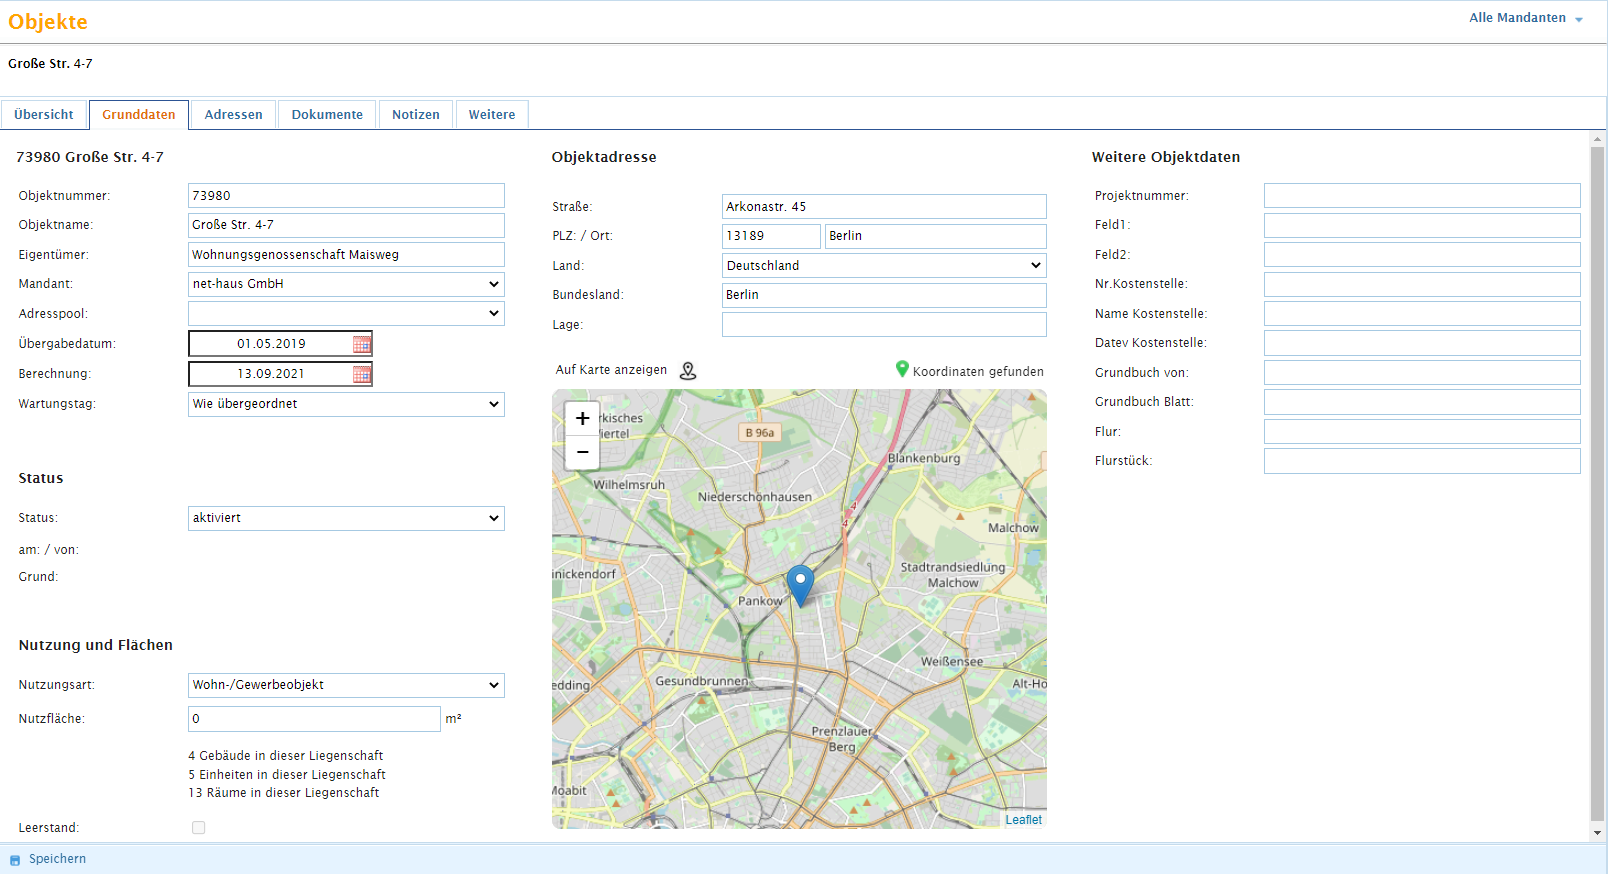
Task: Zoom out on the map with minus button
Action: point(582,452)
